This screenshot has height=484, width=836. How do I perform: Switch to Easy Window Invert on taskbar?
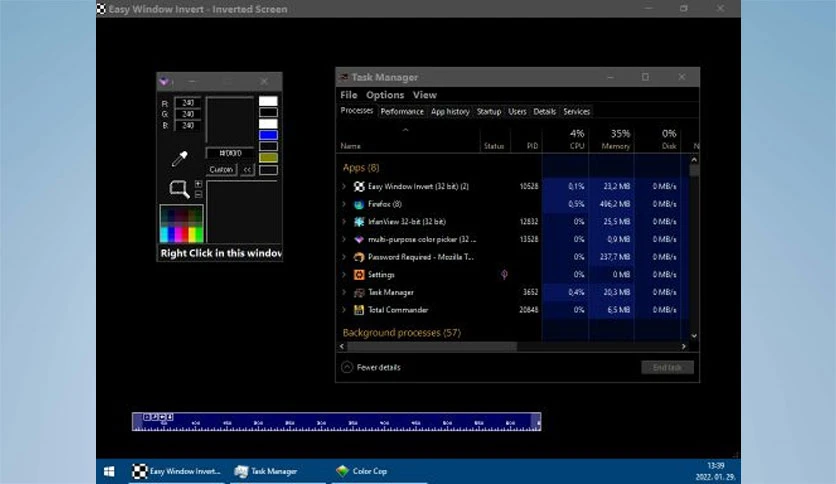coord(176,471)
